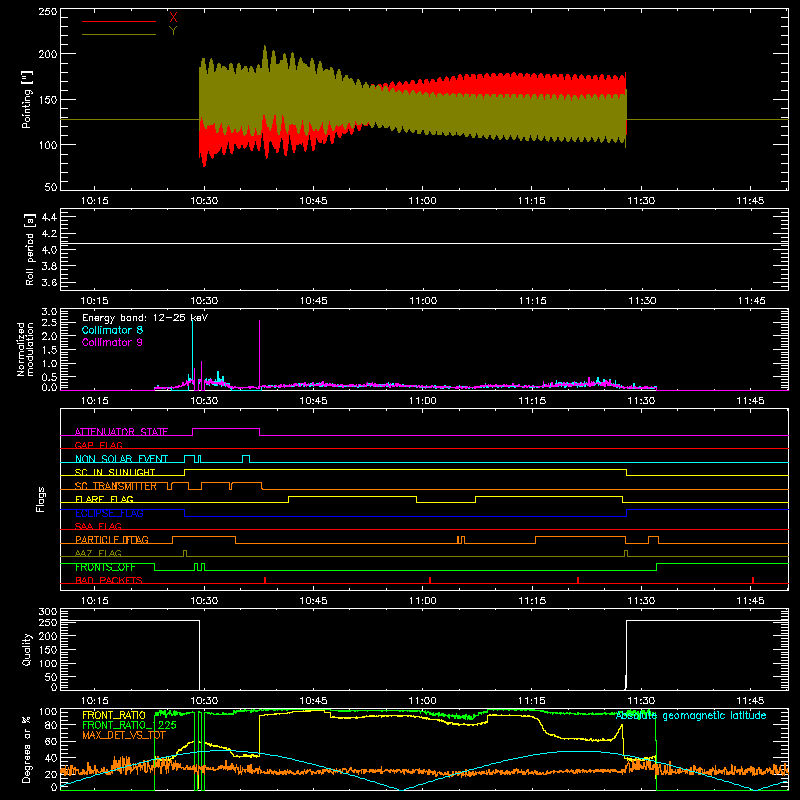Click 11:15 time label under the Quality plot
This screenshot has height=800, width=800.
point(532,701)
